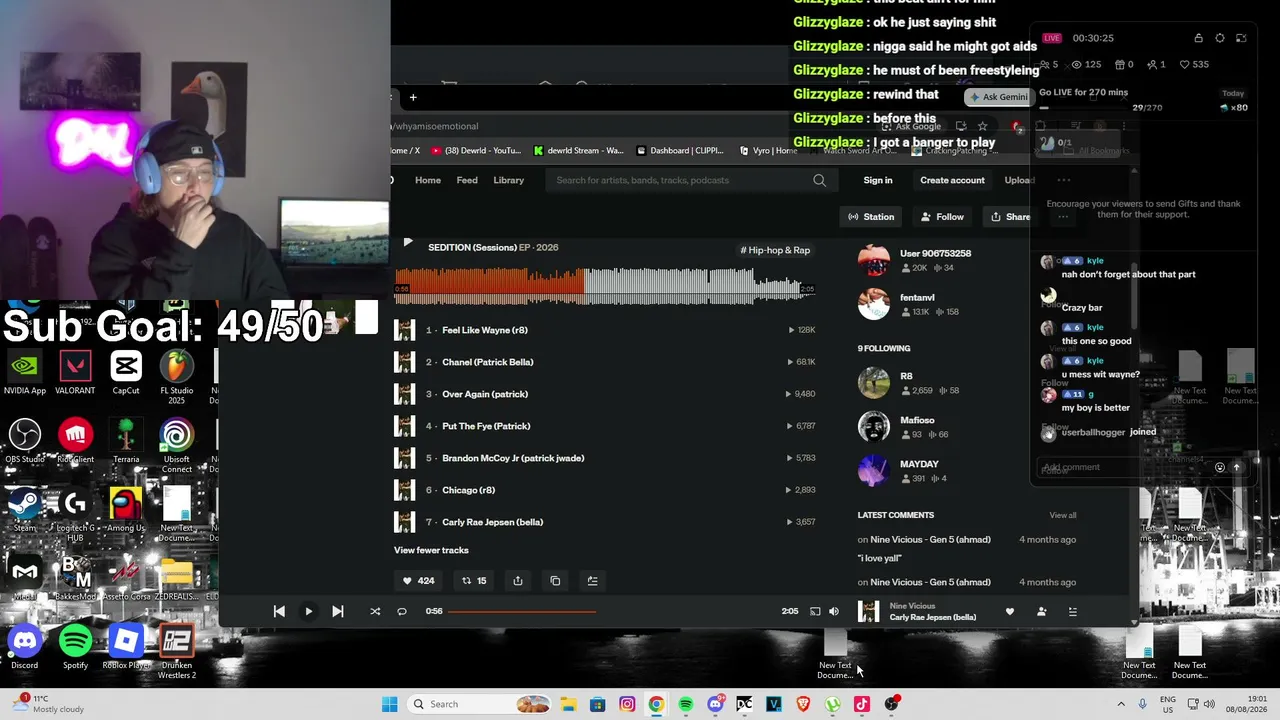Open the cast to device icon
Image resolution: width=1280 pixels, height=720 pixels.
(x=815, y=611)
